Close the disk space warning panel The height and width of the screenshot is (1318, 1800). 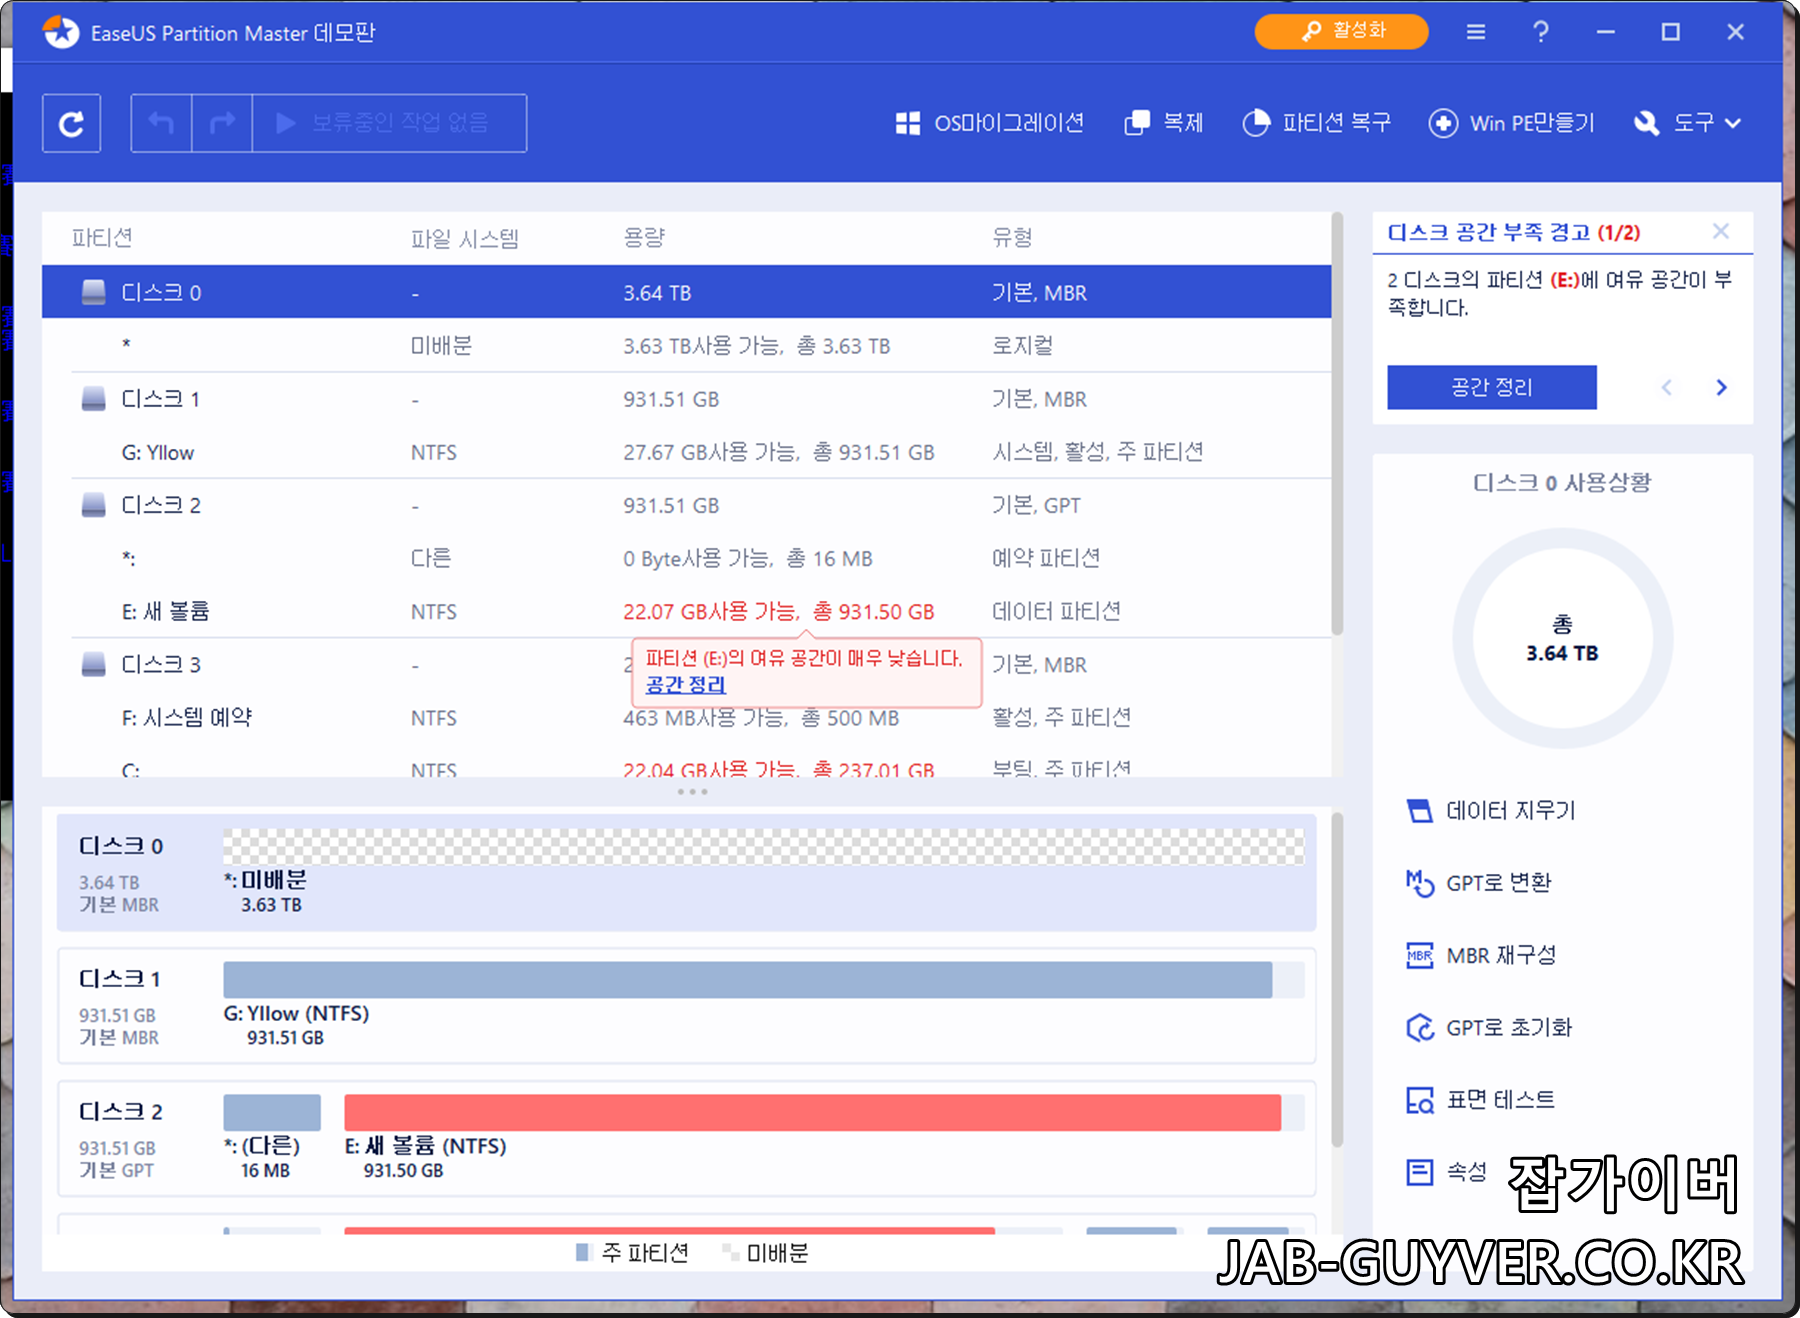(1721, 231)
